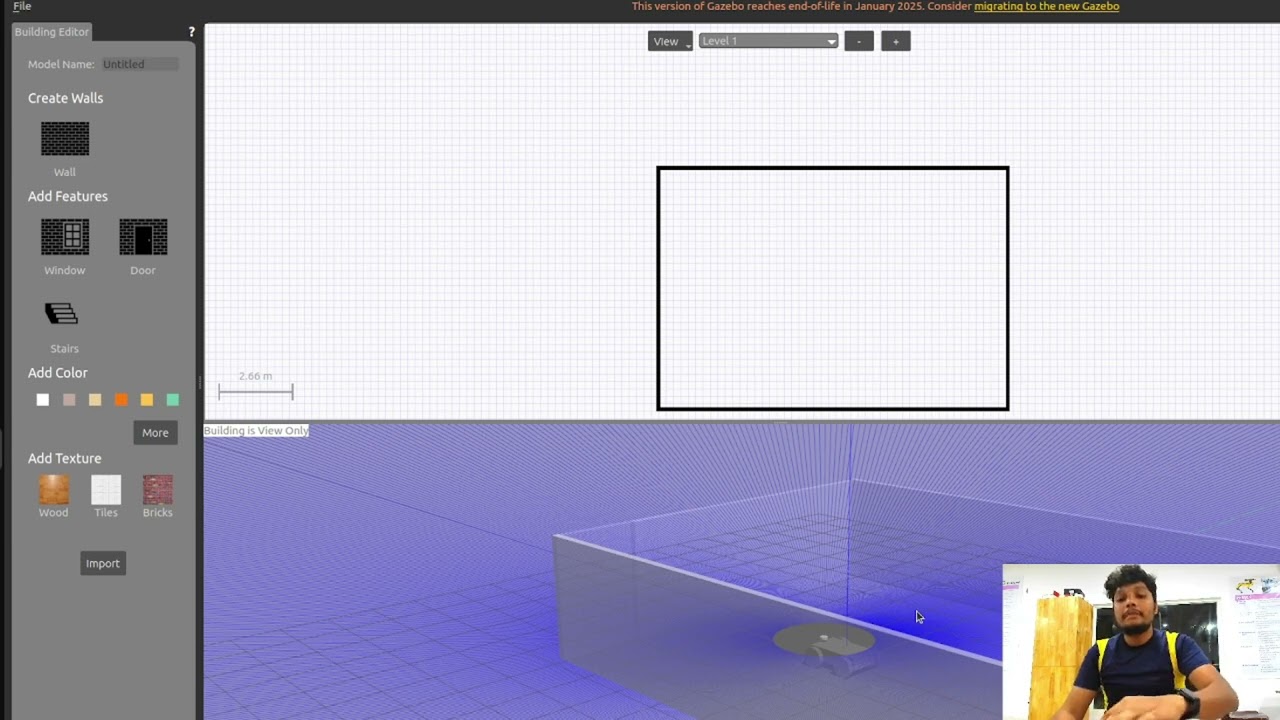
Task: Open the File menu
Action: (x=22, y=6)
